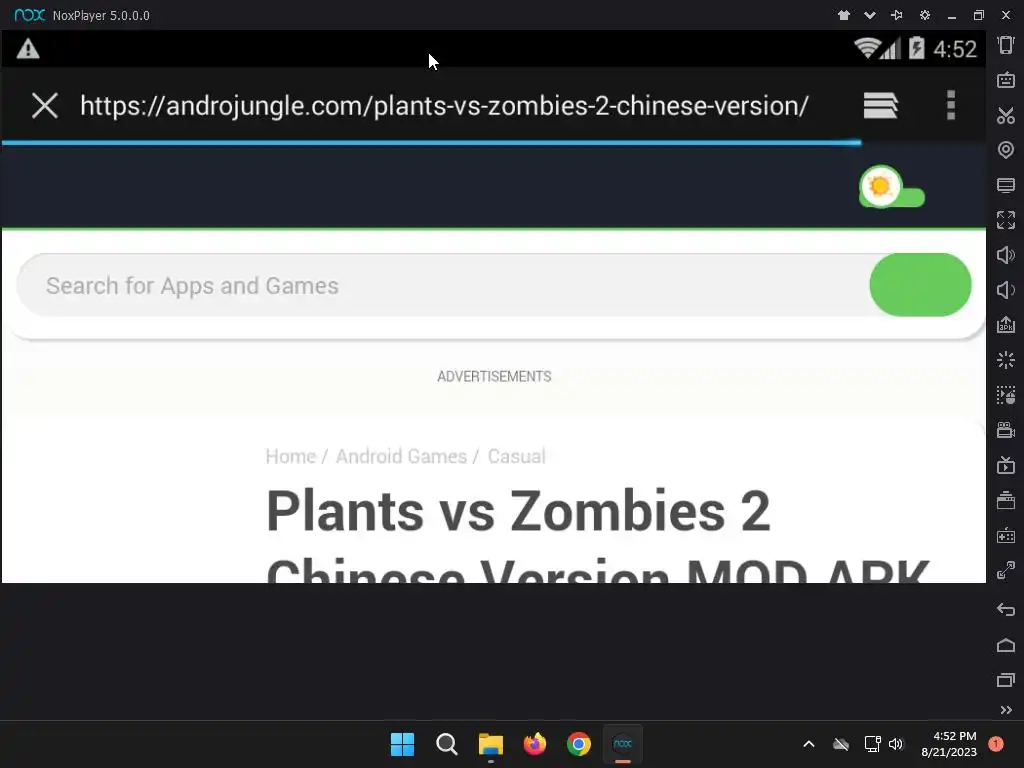Click the resize window diagonal arrow icon
The width and height of the screenshot is (1024, 768).
(x=1006, y=570)
